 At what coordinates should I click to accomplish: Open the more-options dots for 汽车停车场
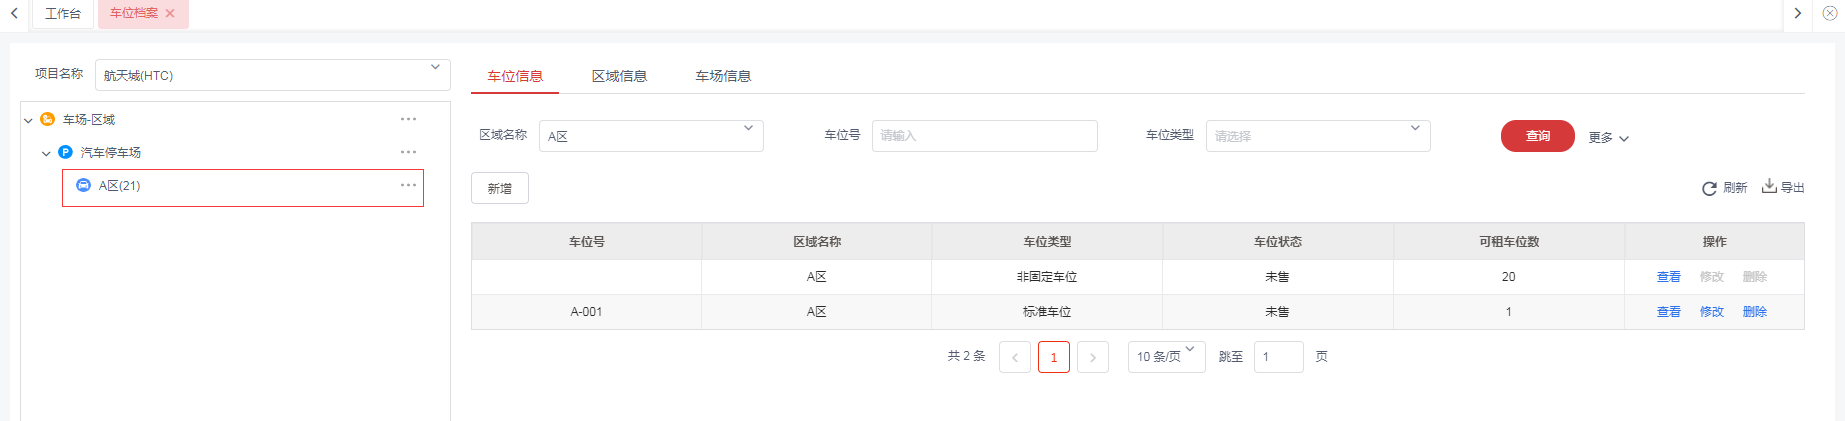point(408,152)
